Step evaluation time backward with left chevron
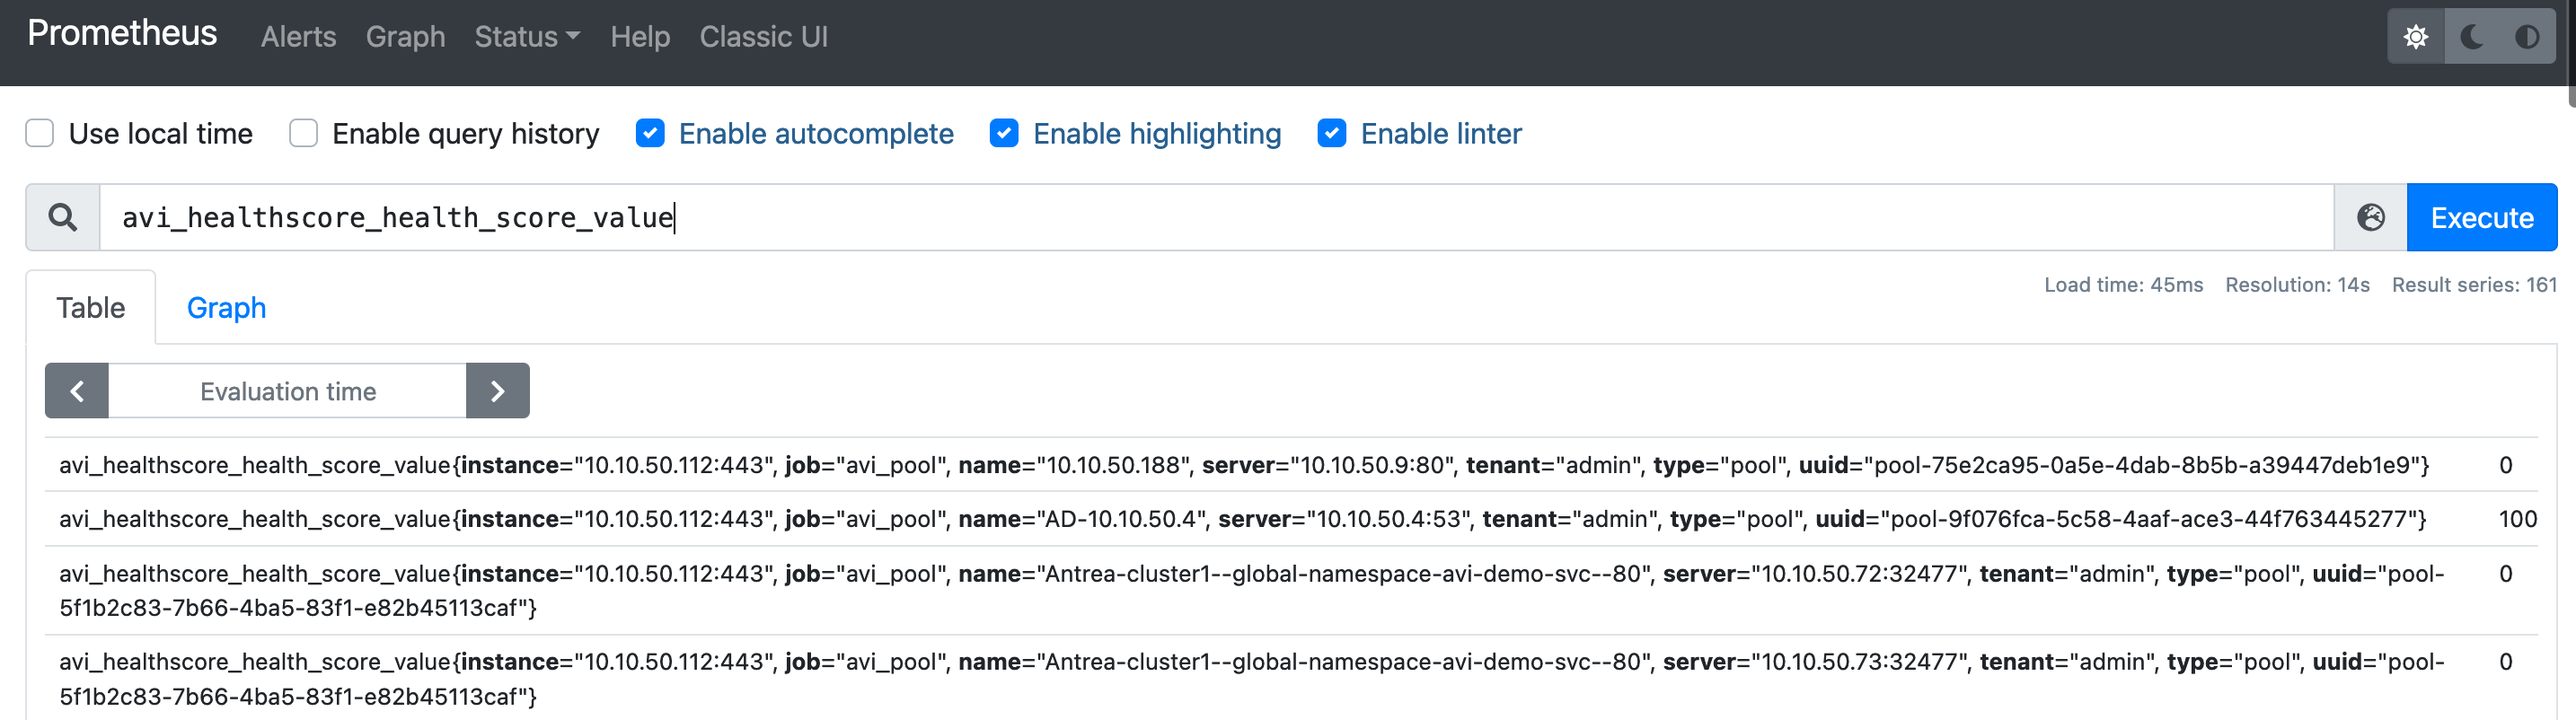The width and height of the screenshot is (2576, 720). [77, 391]
